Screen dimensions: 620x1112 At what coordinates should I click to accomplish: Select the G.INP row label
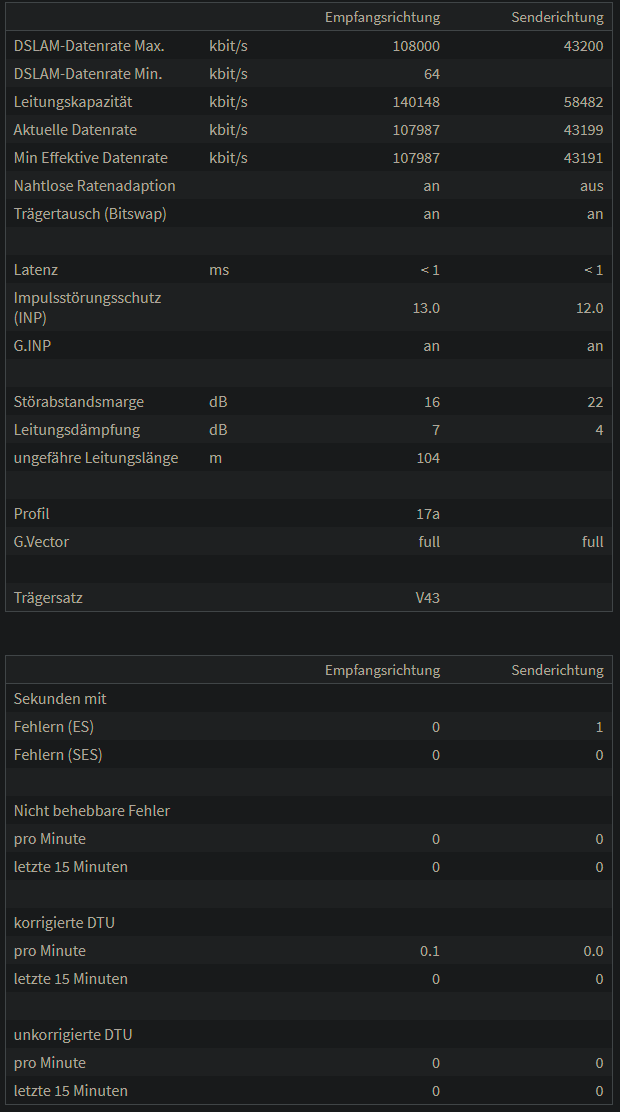click(32, 346)
